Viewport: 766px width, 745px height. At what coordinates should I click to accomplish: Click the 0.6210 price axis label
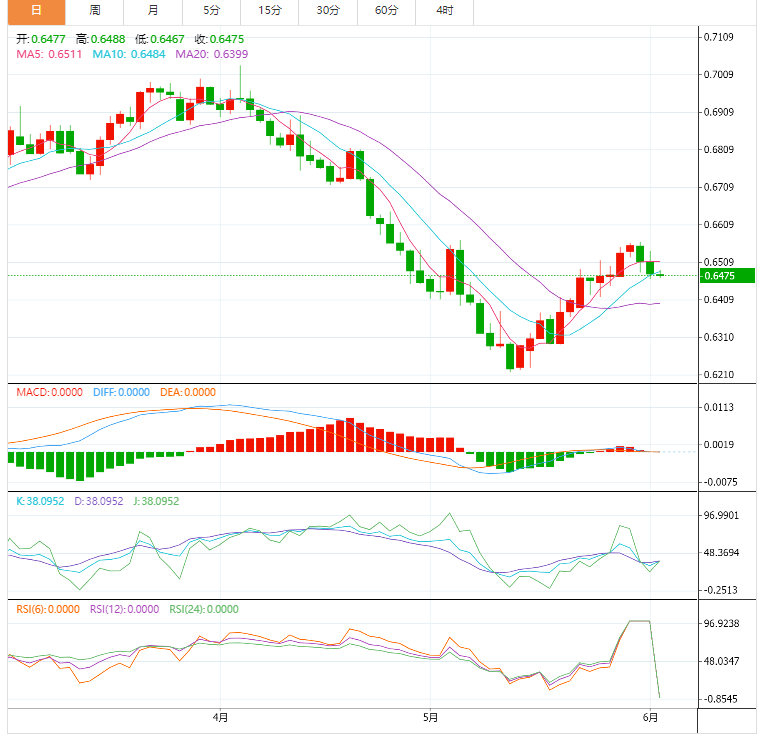coord(719,375)
